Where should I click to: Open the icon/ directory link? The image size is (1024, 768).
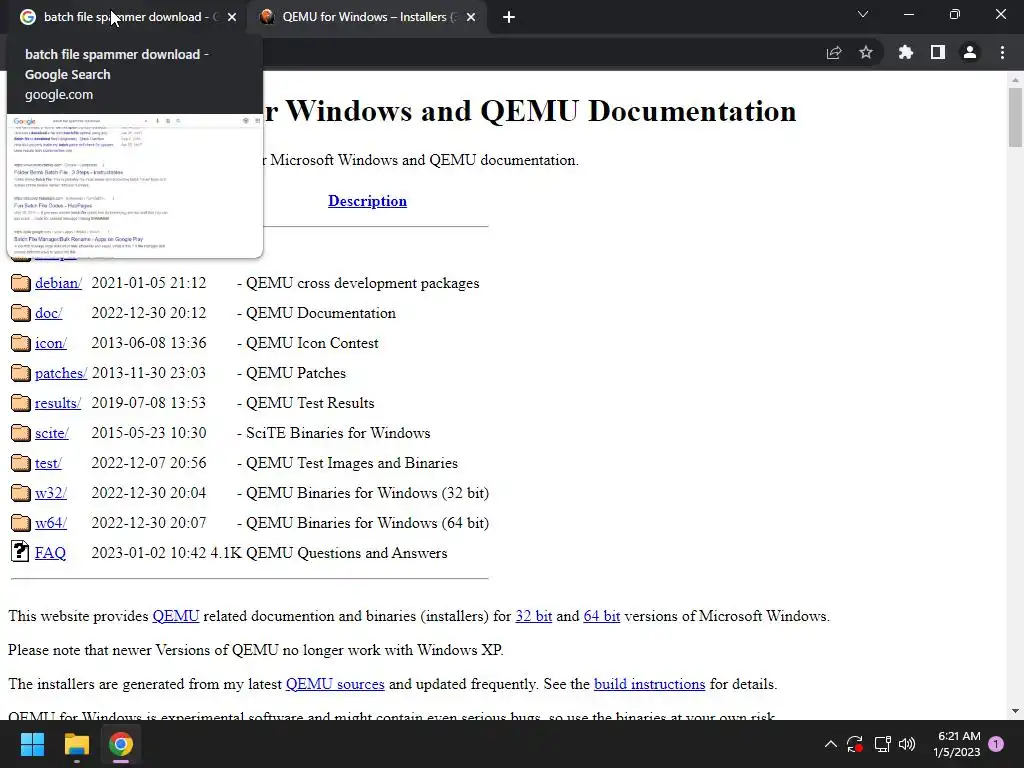click(50, 344)
